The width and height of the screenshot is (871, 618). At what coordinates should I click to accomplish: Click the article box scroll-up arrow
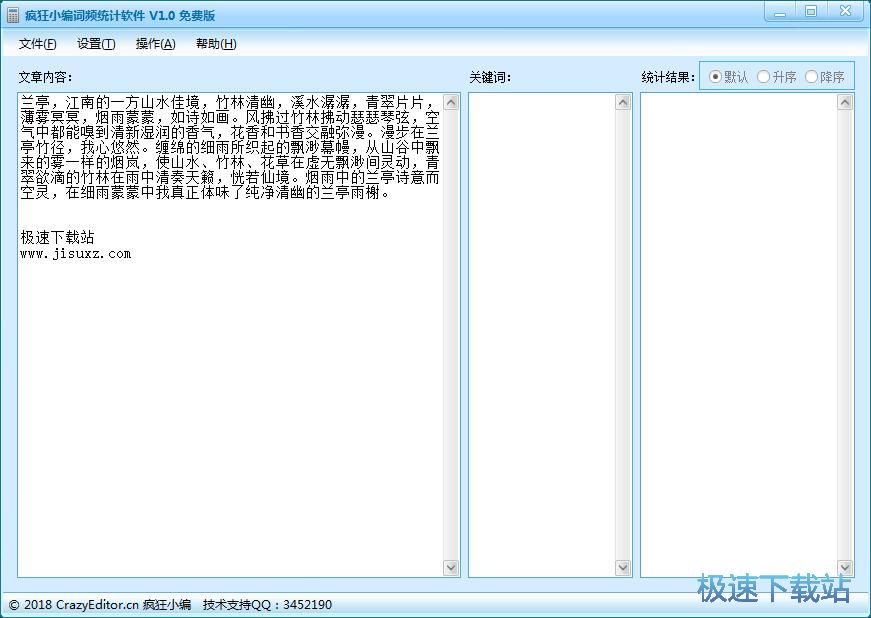tap(451, 102)
